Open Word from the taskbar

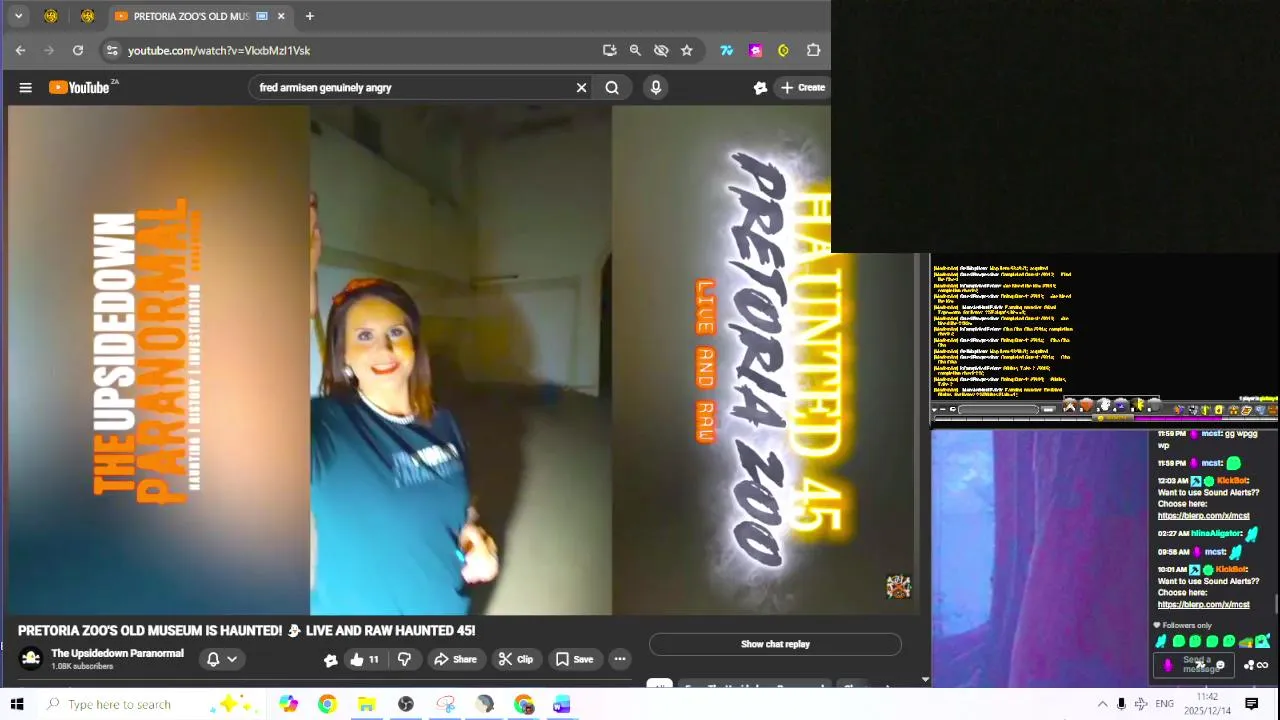point(562,704)
